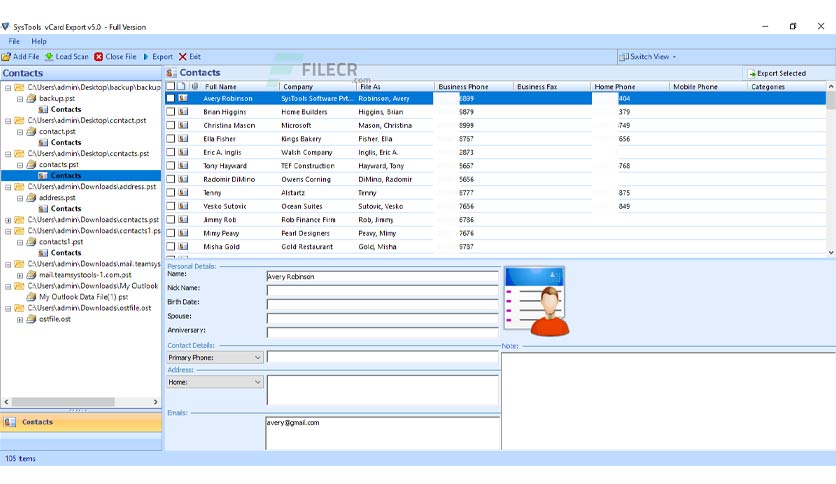Viewport: 836px width, 484px height.
Task: Click Contacts icon in bottom navigation bar
Action: [x=10, y=422]
